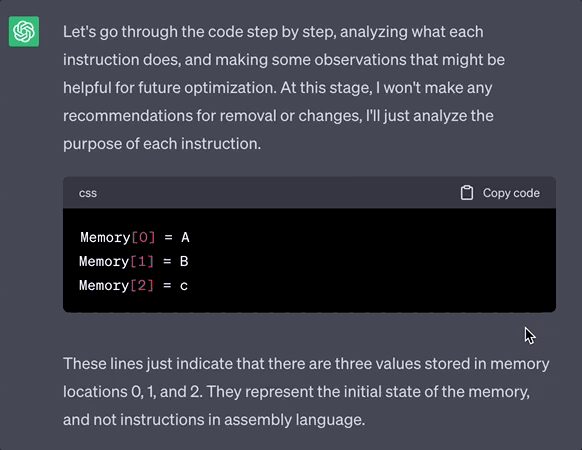Click the value "B" in second code line
The image size is (582, 450).
(184, 261)
